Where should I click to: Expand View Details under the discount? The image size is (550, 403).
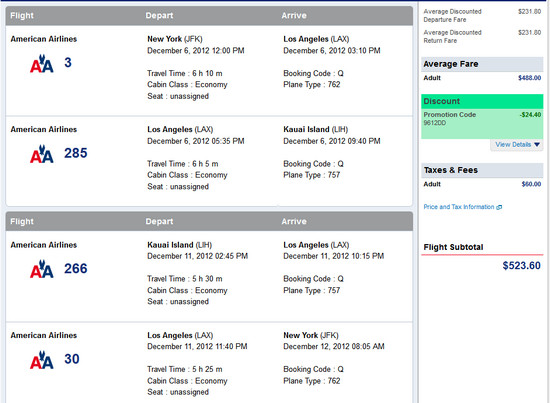517,145
